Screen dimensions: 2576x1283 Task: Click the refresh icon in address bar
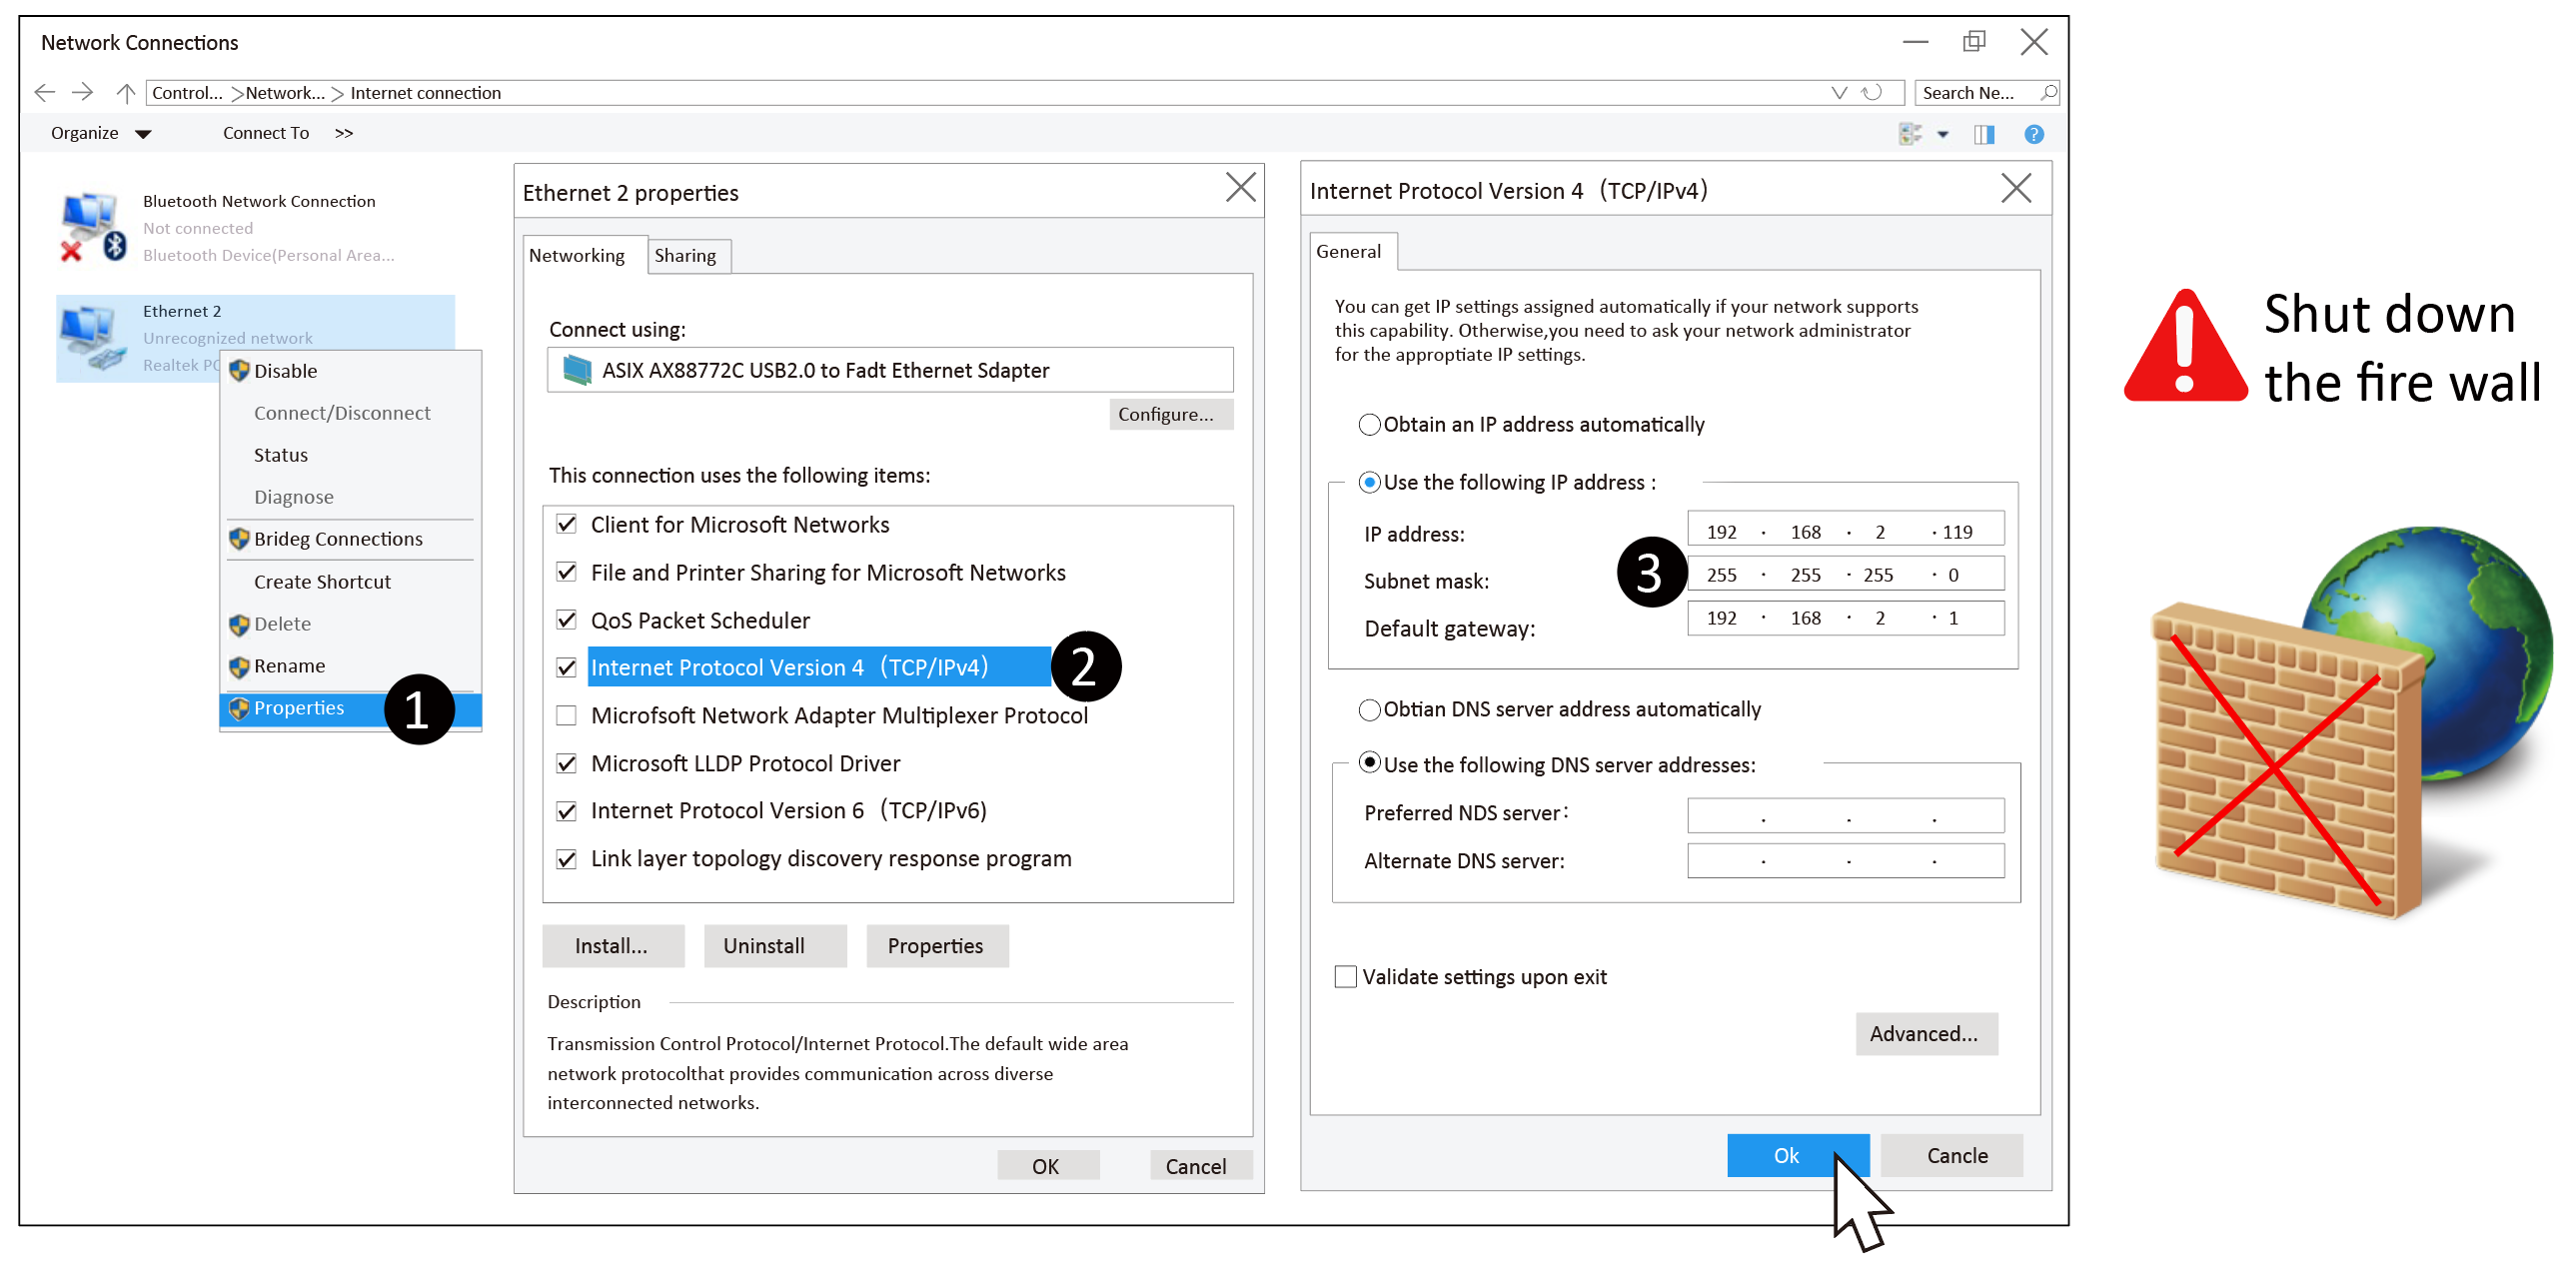coord(1872,93)
